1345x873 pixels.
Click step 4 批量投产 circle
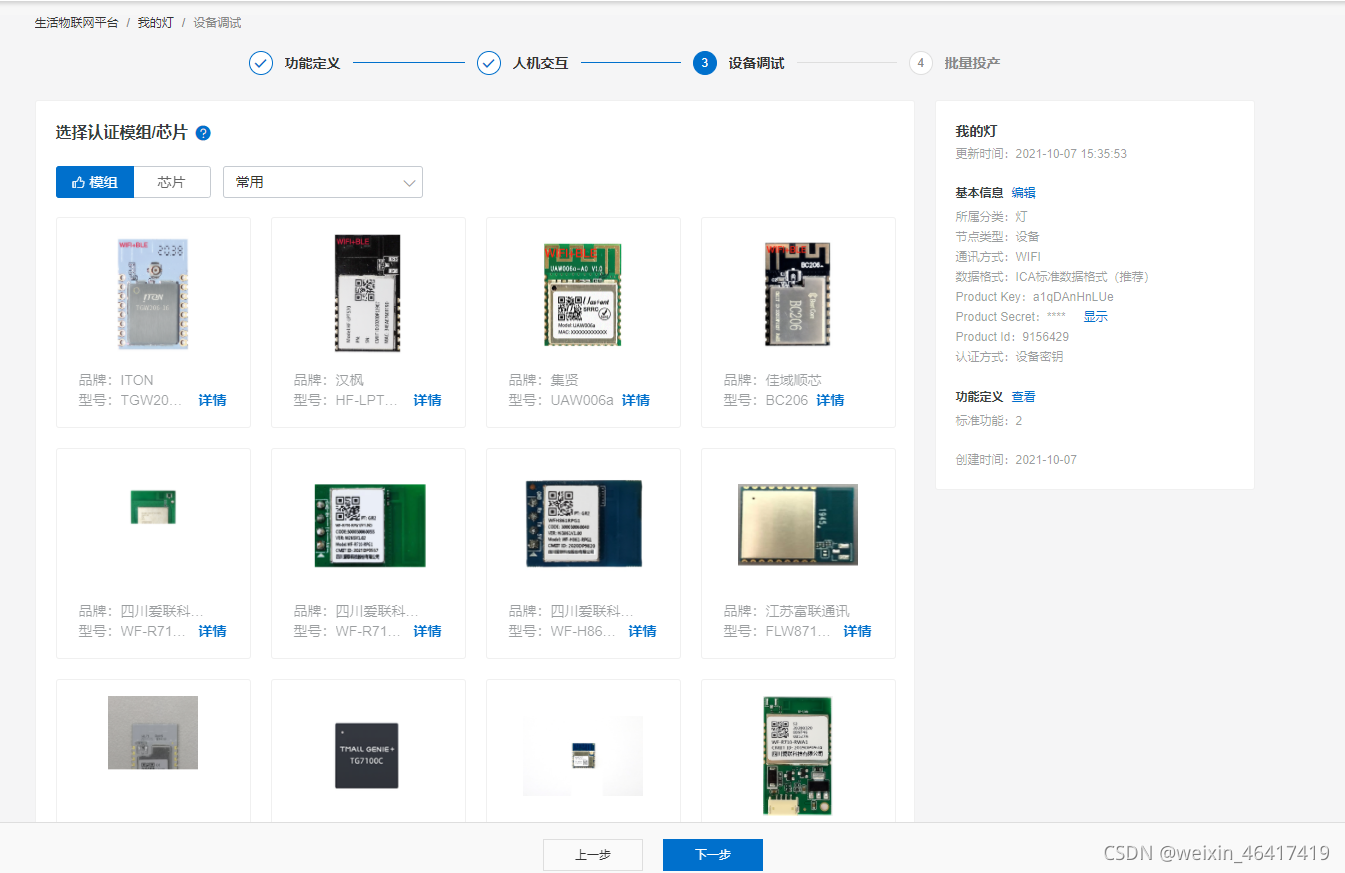point(921,63)
